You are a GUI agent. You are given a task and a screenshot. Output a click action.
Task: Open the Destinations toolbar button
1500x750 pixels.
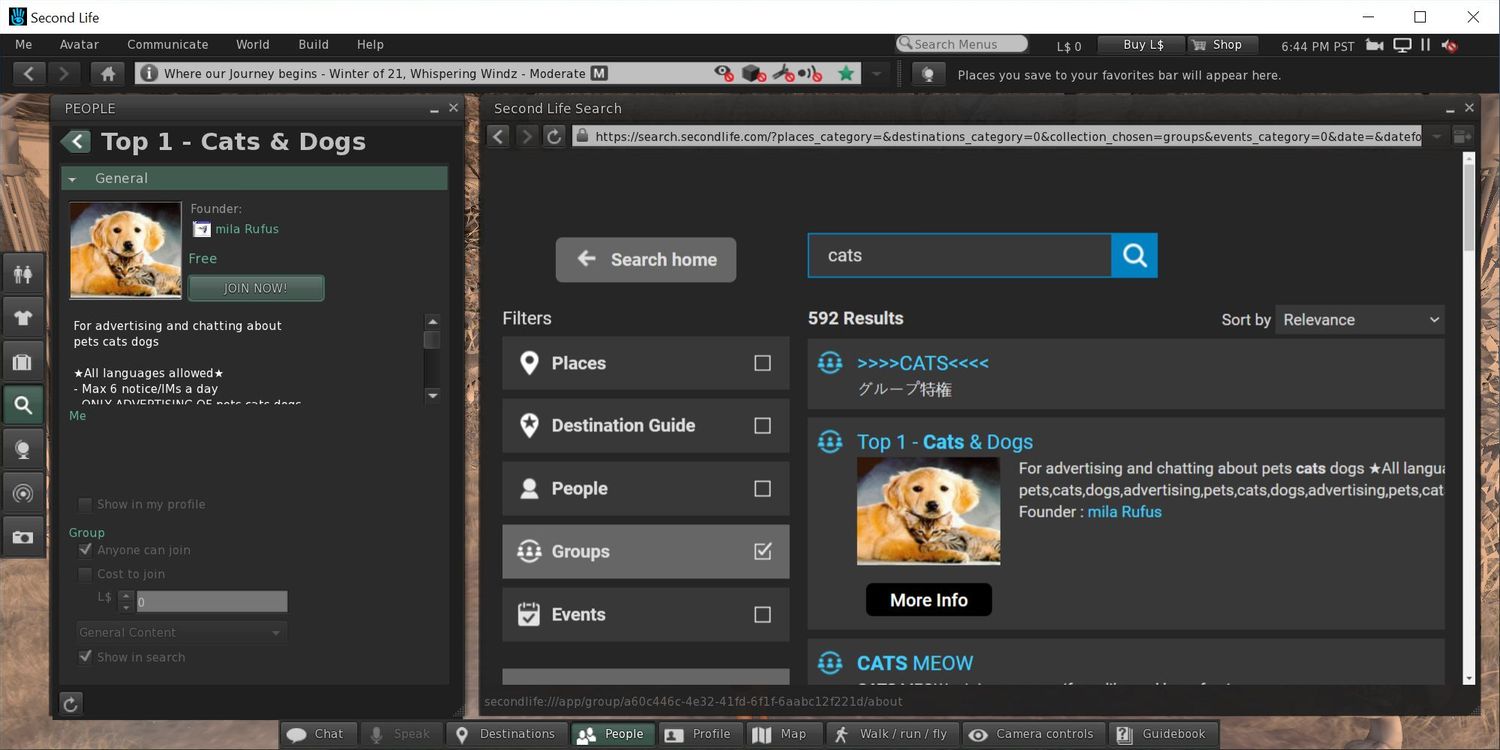tap(505, 734)
